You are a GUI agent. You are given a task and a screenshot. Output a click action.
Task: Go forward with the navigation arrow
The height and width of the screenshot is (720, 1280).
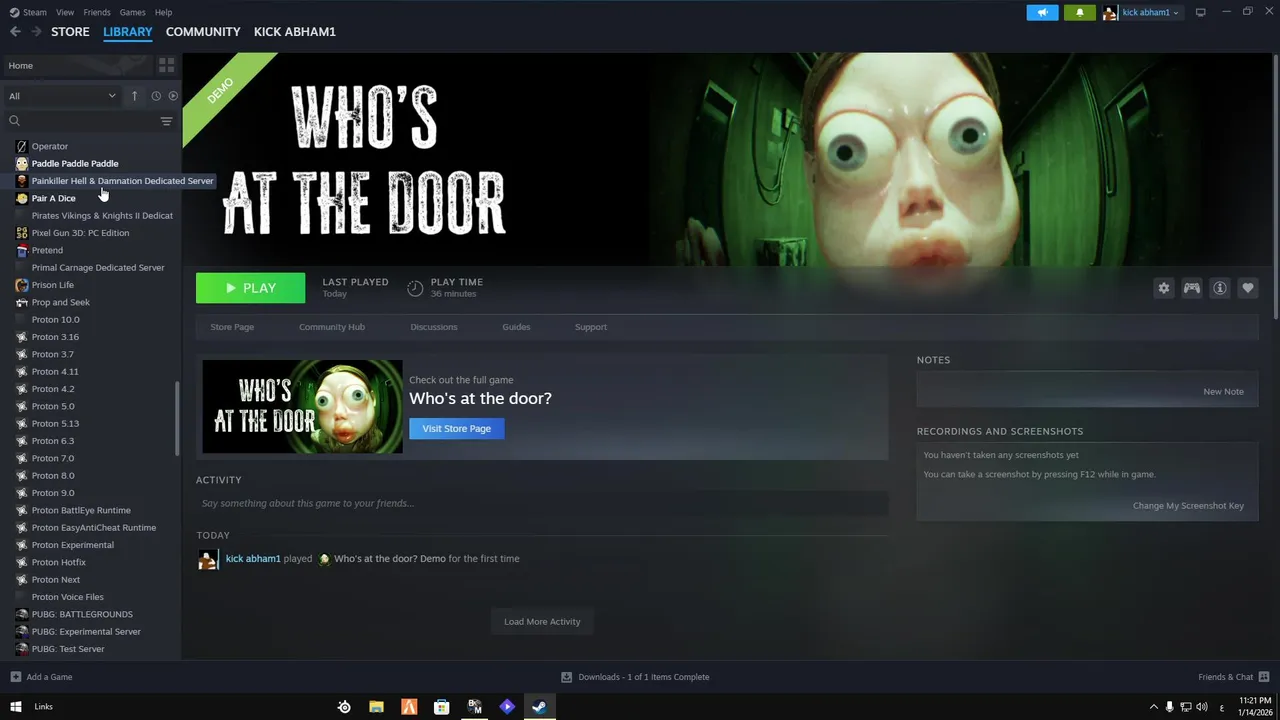click(36, 32)
